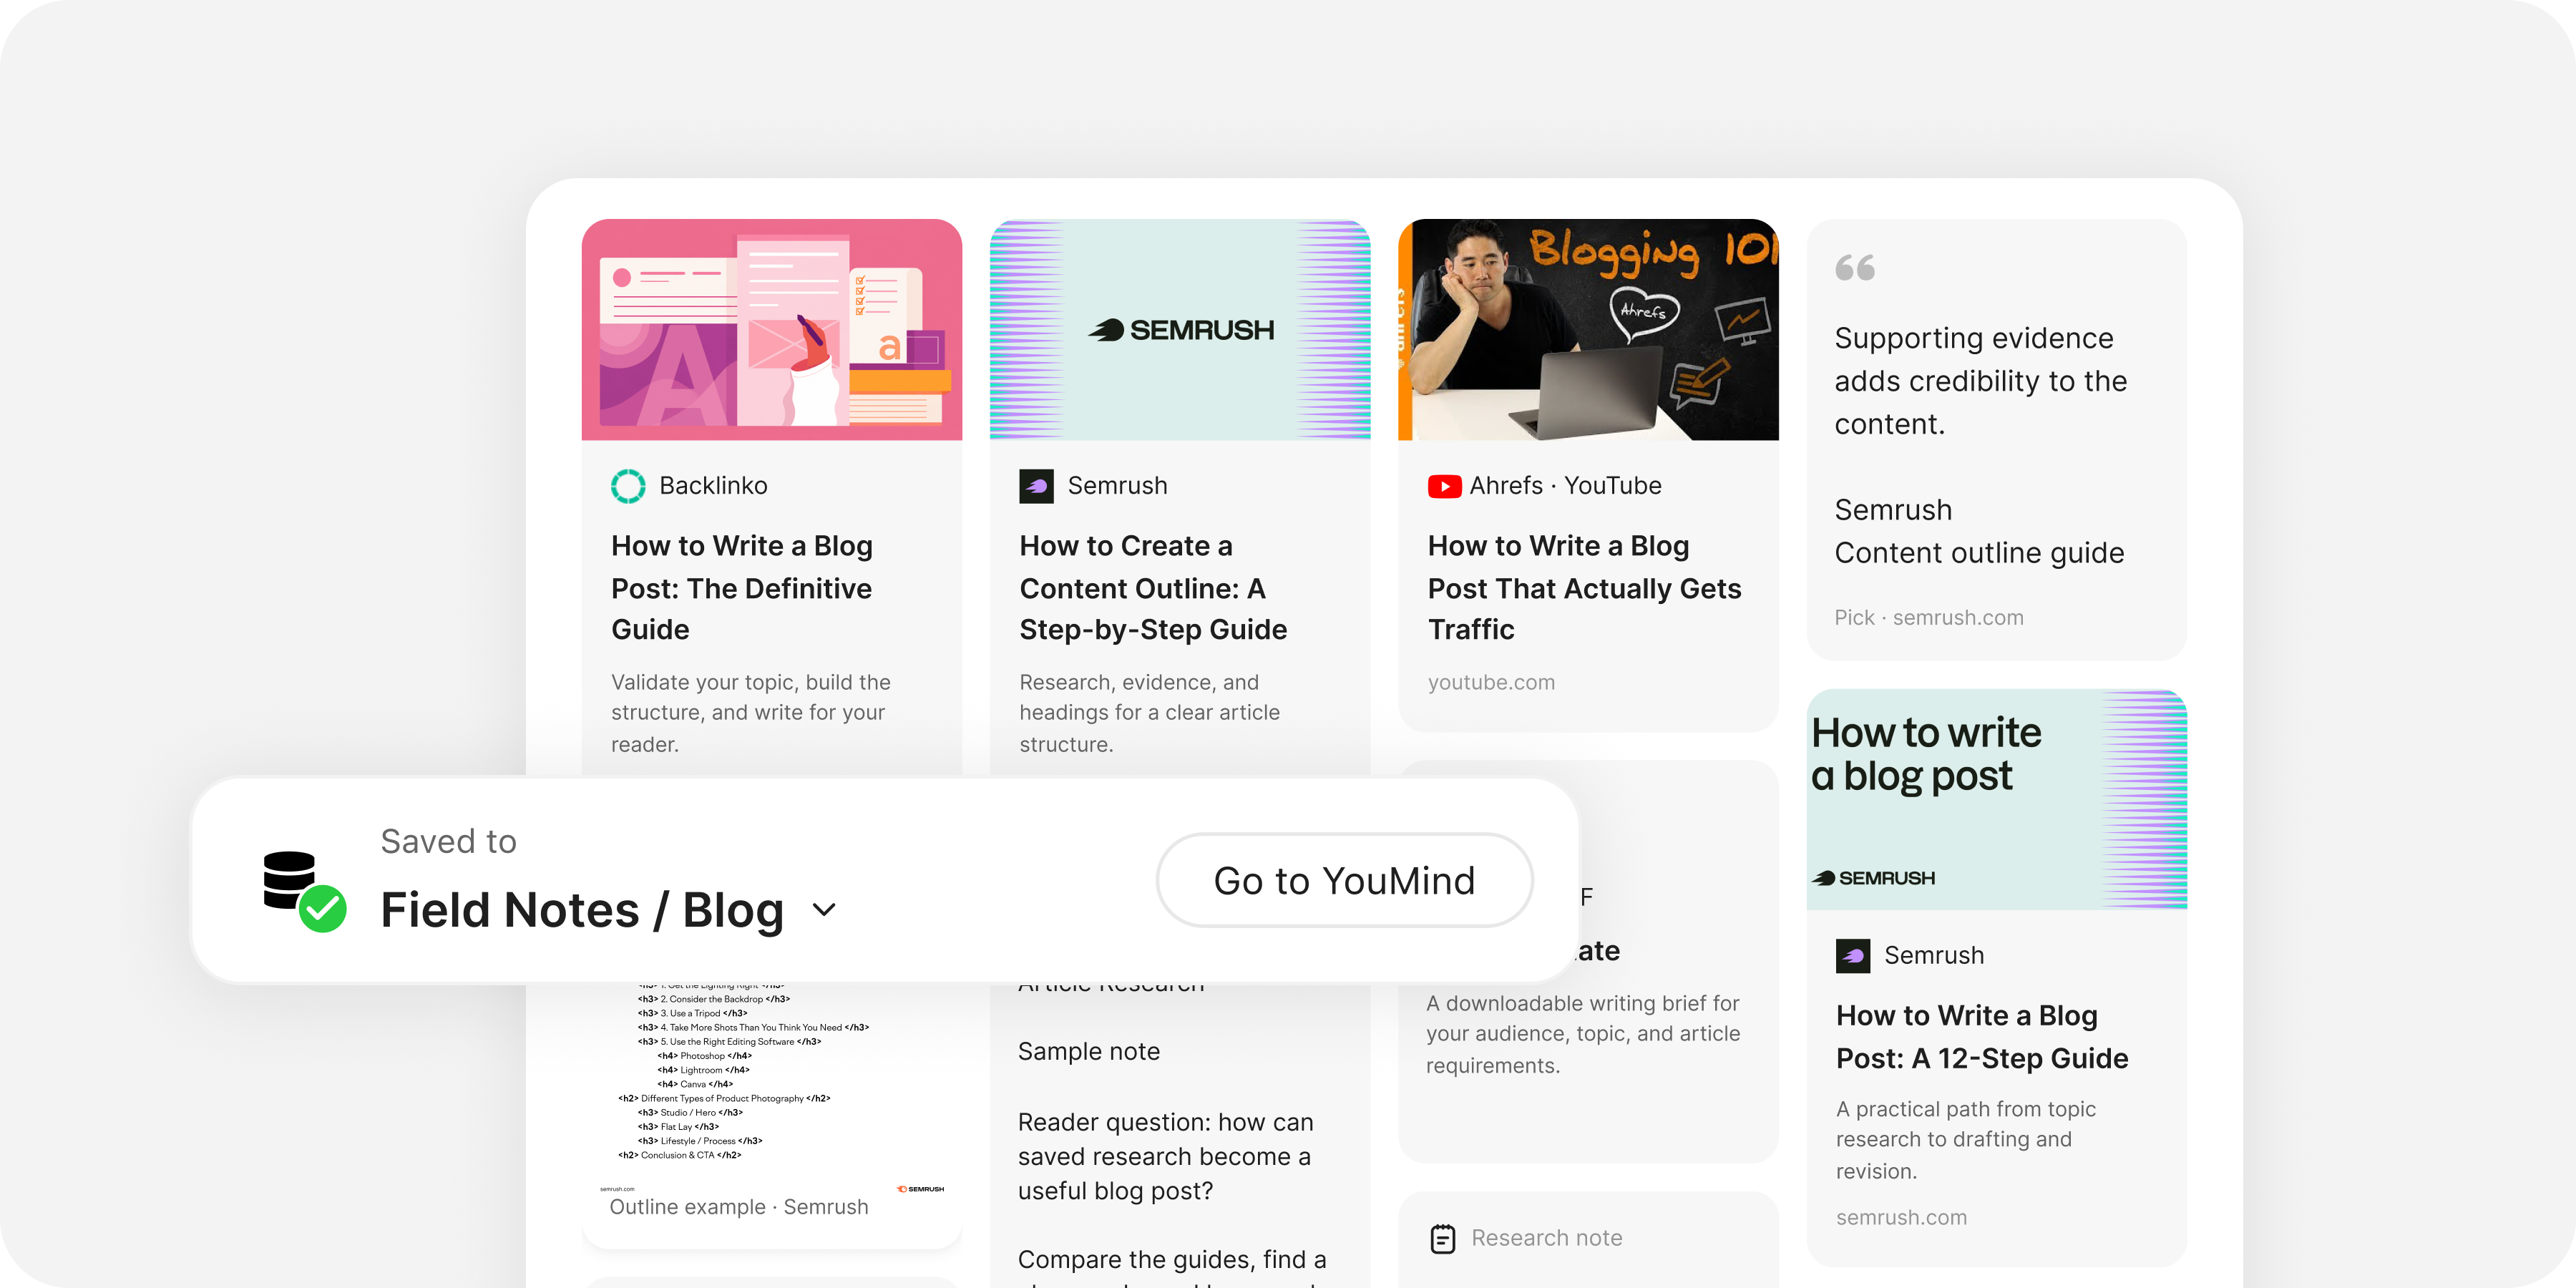Click the quotation mark icon on quote card
Image resolution: width=2576 pixels, height=1288 pixels.
click(1855, 268)
